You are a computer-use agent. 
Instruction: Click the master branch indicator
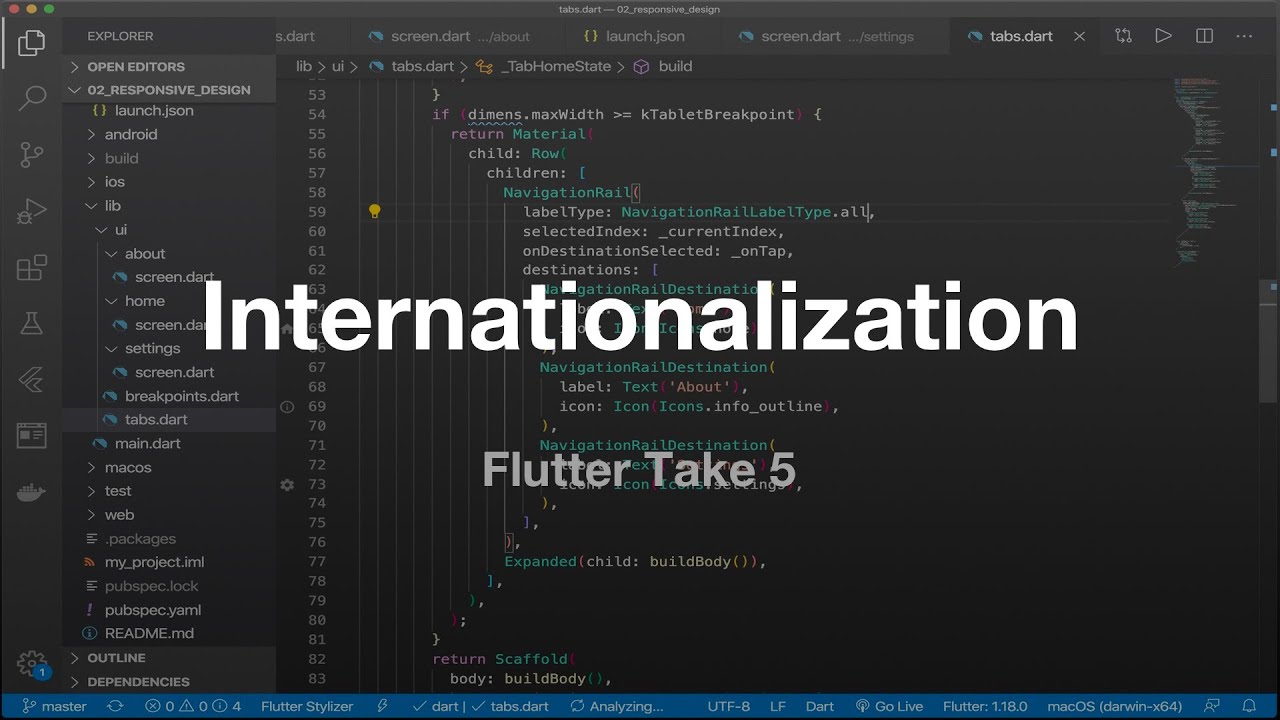pyautogui.click(x=54, y=706)
